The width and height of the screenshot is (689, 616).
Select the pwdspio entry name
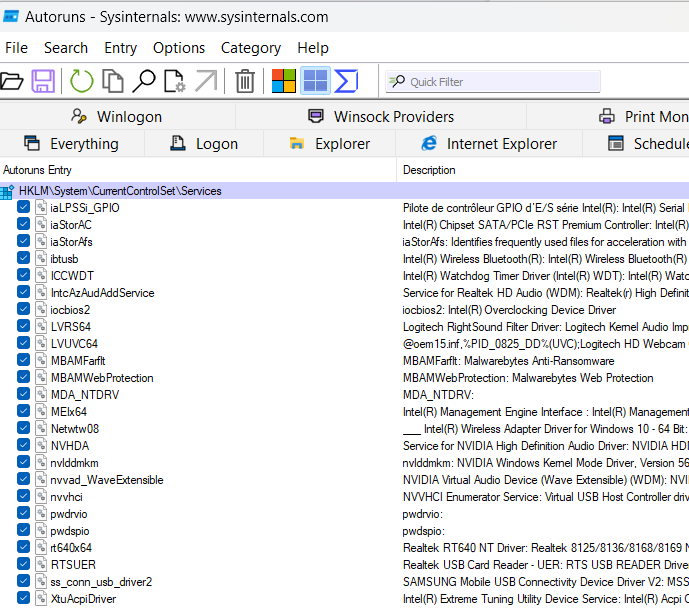(70, 531)
